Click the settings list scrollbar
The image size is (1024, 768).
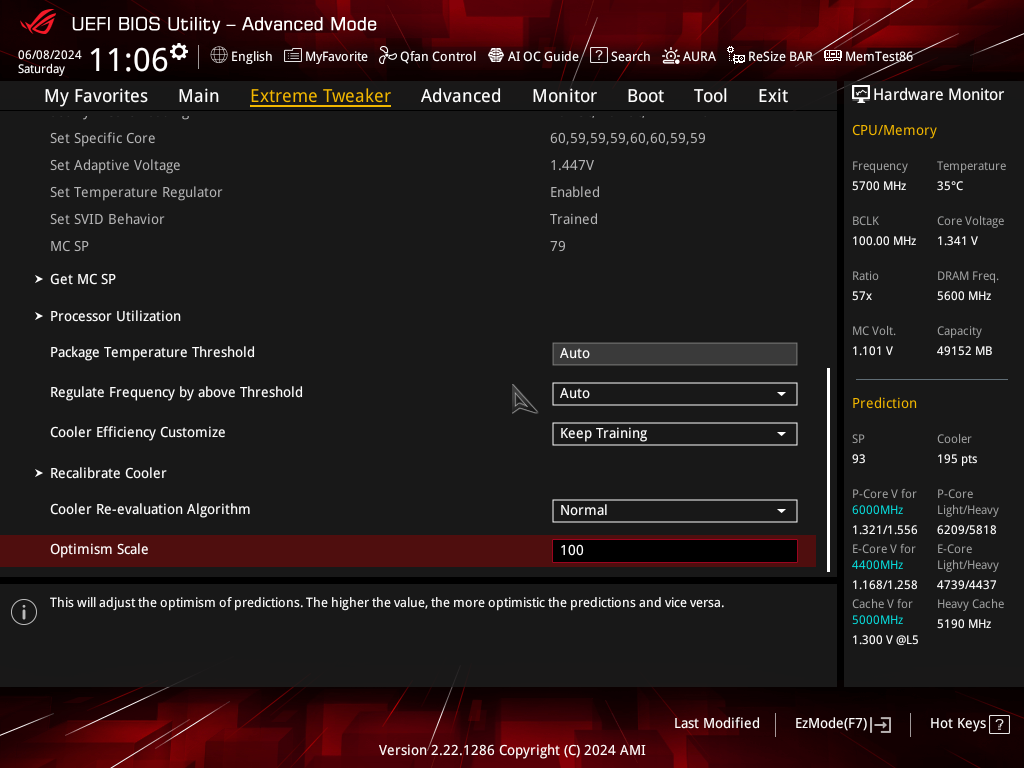click(x=829, y=470)
